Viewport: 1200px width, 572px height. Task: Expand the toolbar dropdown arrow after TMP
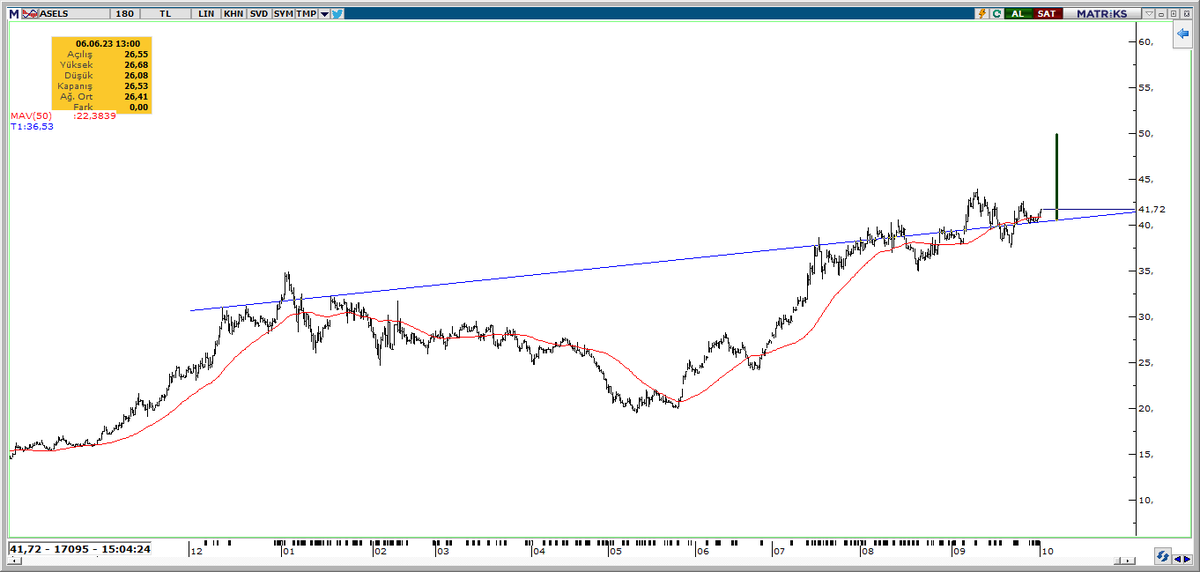point(324,14)
